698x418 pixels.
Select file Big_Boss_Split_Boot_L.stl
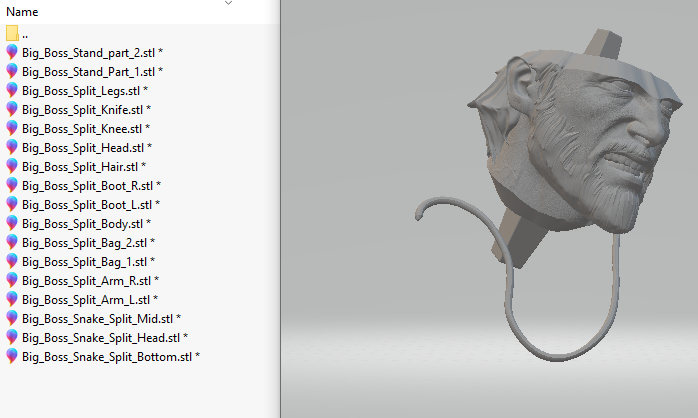pos(91,205)
